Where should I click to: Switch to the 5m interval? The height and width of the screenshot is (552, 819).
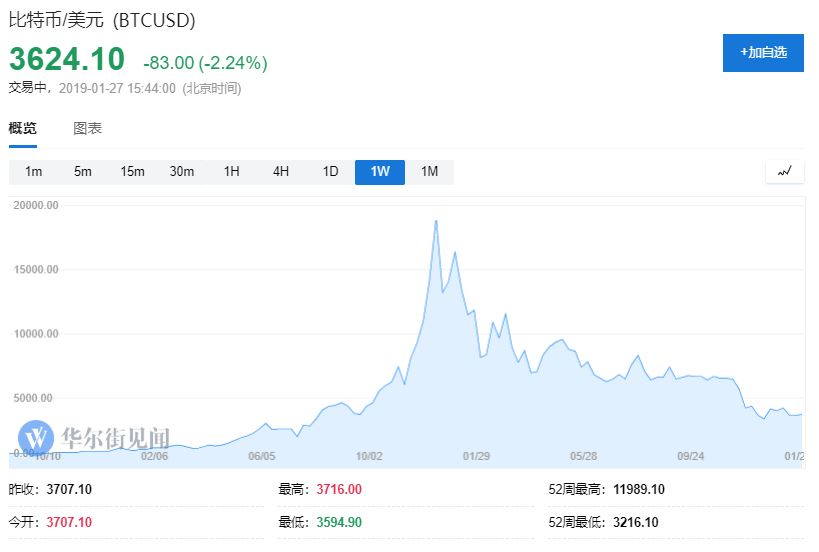(x=82, y=171)
